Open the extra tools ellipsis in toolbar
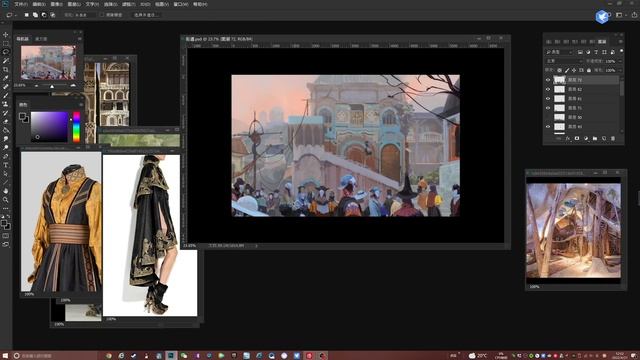Viewport: 640px width, 360px height. [6, 208]
